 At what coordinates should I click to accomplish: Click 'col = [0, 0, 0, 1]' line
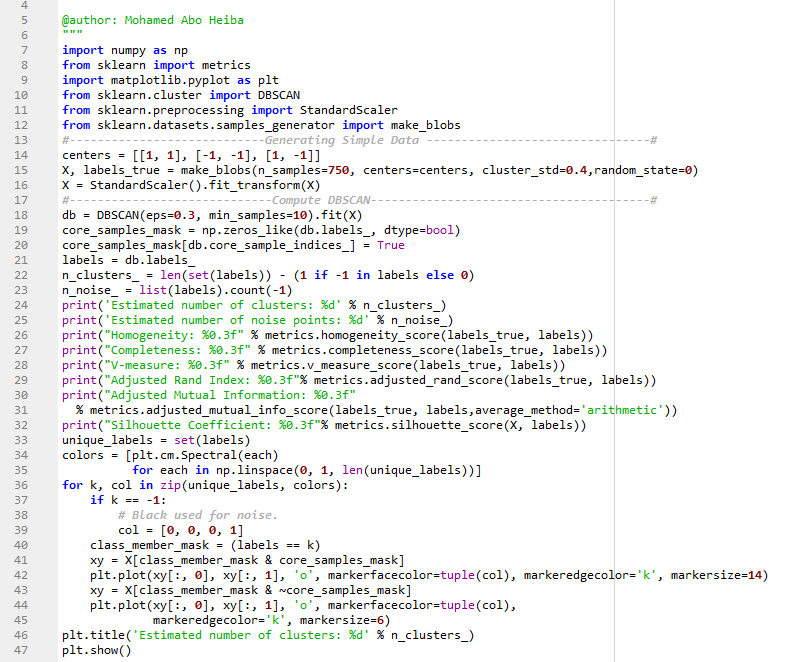(x=181, y=530)
